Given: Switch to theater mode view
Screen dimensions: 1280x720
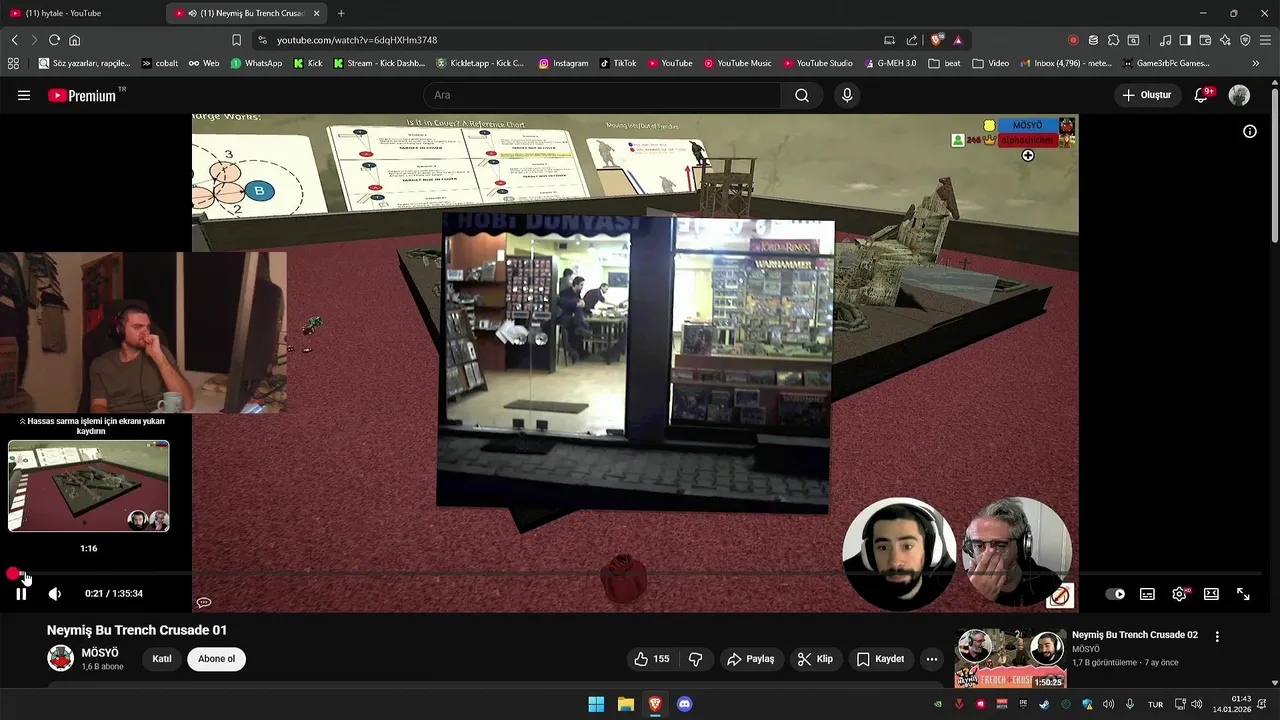Looking at the screenshot, I should tap(1211, 594).
